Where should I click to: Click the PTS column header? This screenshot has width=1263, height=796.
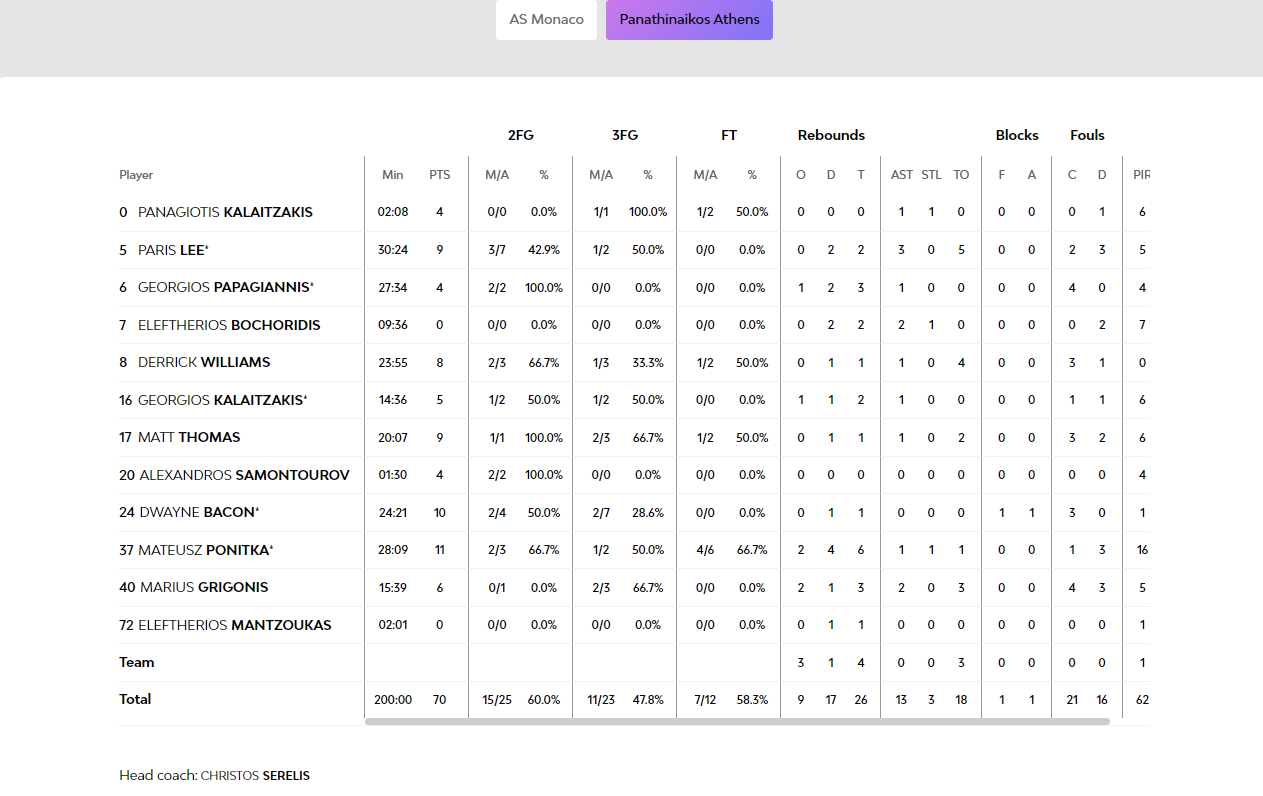pos(440,175)
